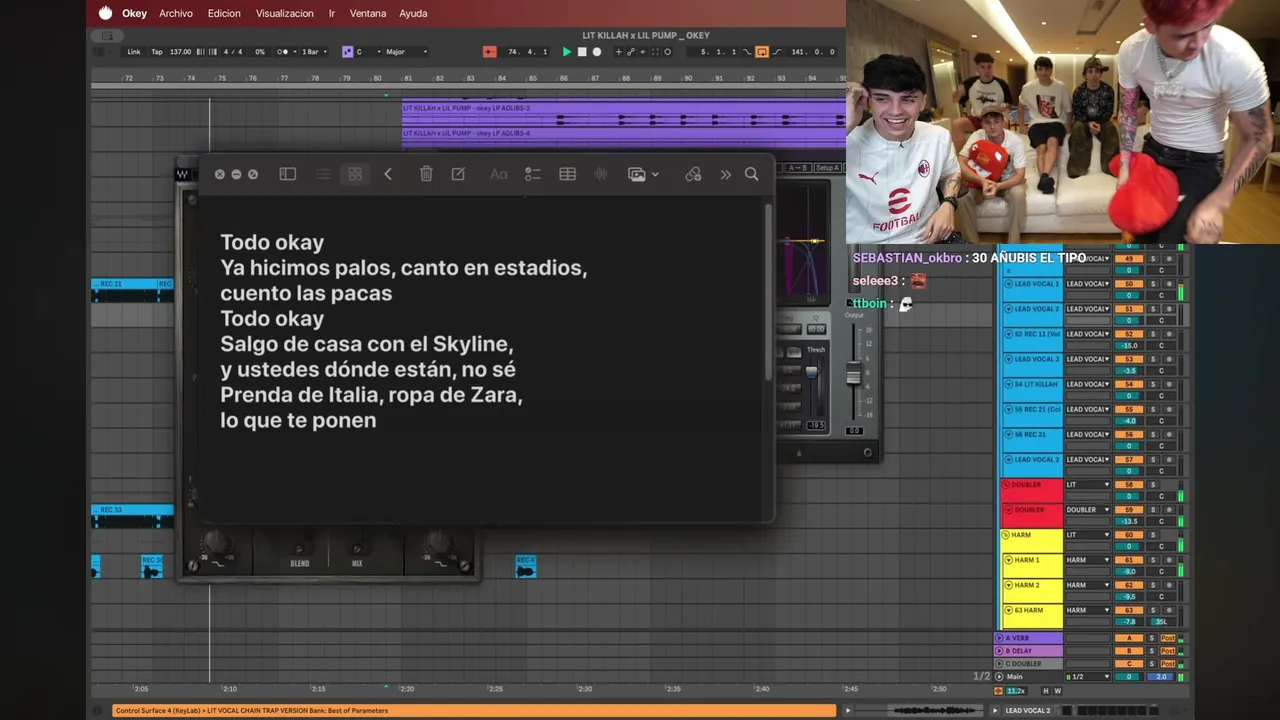Toggle the purple scale mode button
This screenshot has height=720, width=1280.
347,52
